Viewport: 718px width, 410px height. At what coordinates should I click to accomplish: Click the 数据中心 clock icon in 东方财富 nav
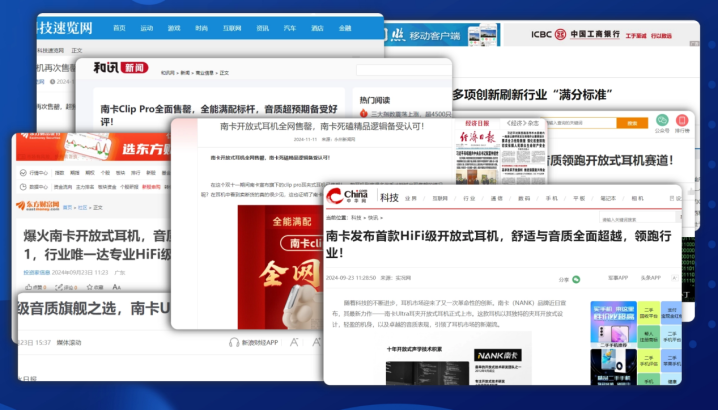[x=23, y=186]
